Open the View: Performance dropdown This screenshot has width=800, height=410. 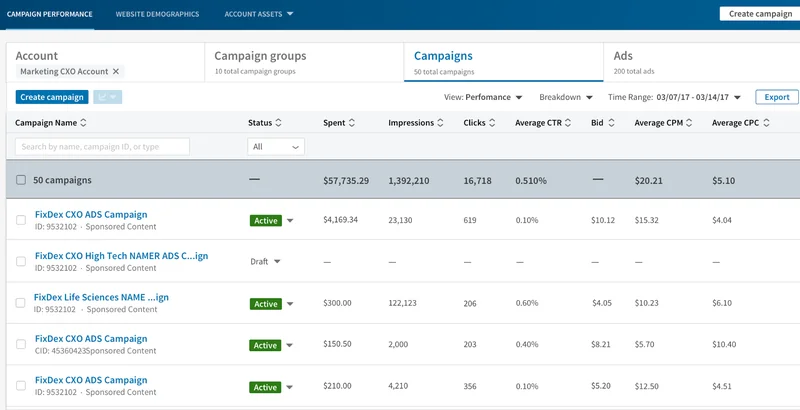[483, 97]
